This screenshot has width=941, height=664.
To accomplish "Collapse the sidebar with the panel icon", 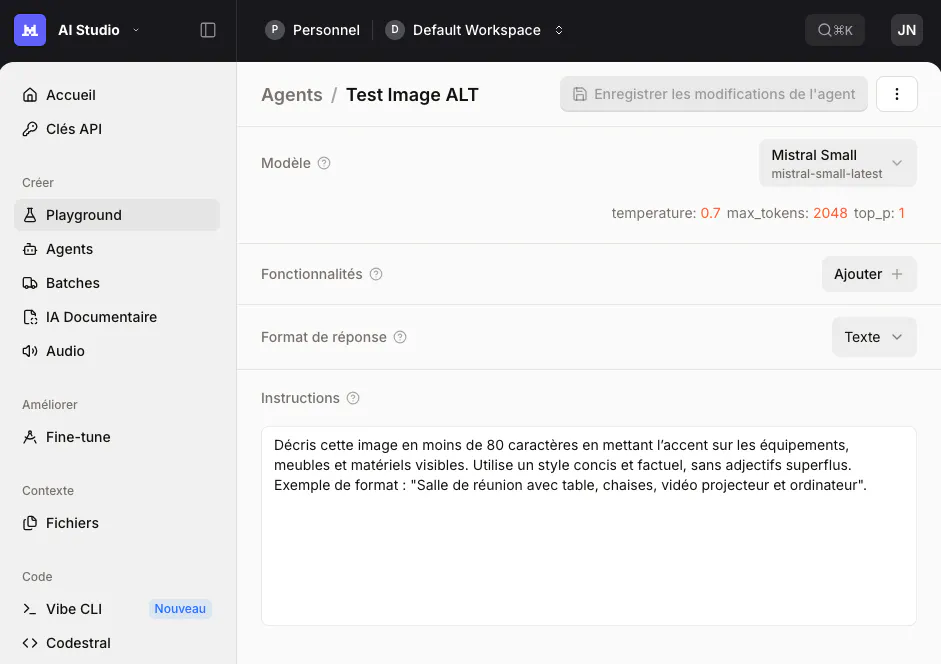I will pyautogui.click(x=207, y=30).
